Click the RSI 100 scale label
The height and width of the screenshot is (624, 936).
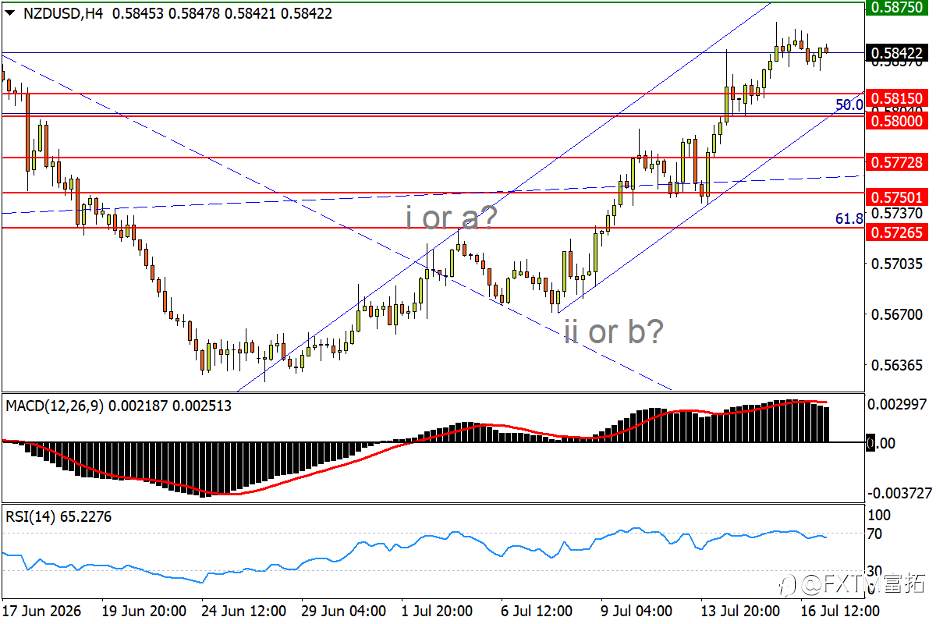point(879,515)
